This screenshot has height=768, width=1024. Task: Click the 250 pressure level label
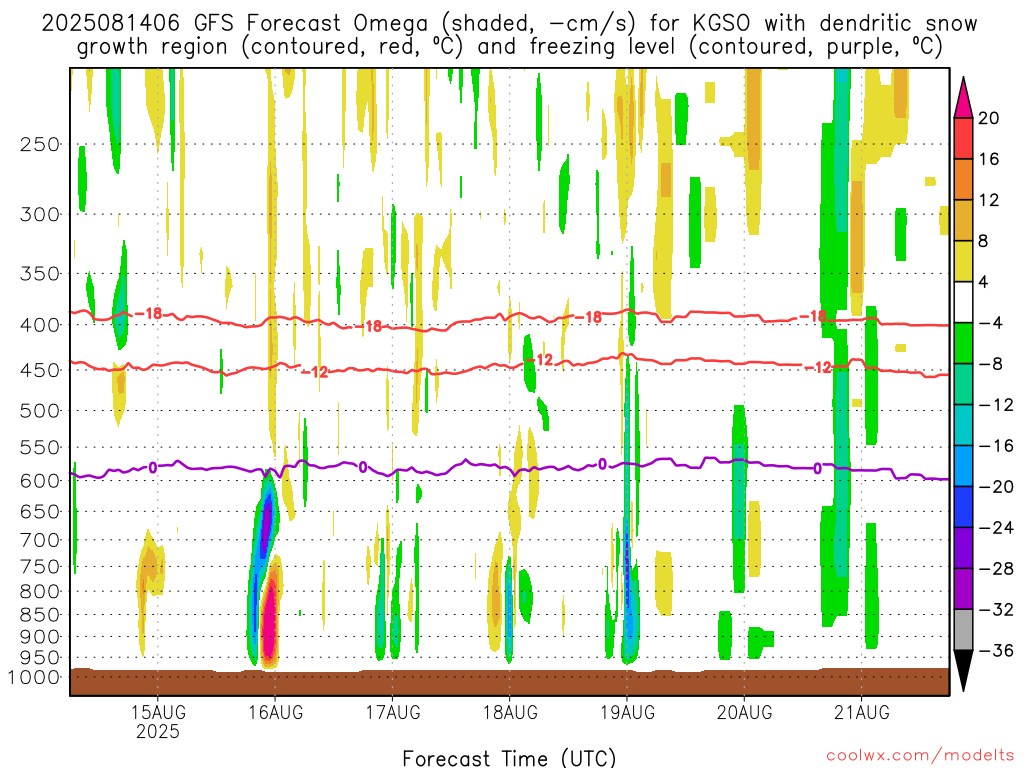tap(40, 144)
